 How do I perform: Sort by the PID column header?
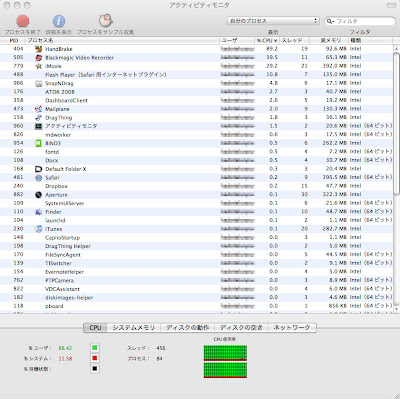pos(13,40)
